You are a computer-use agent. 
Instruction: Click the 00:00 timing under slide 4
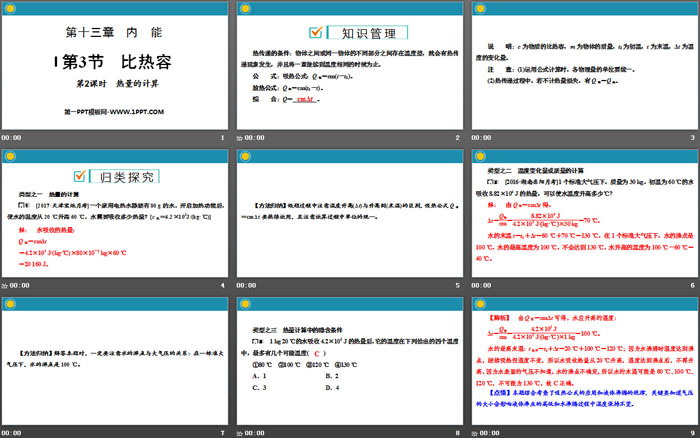(x=20, y=285)
